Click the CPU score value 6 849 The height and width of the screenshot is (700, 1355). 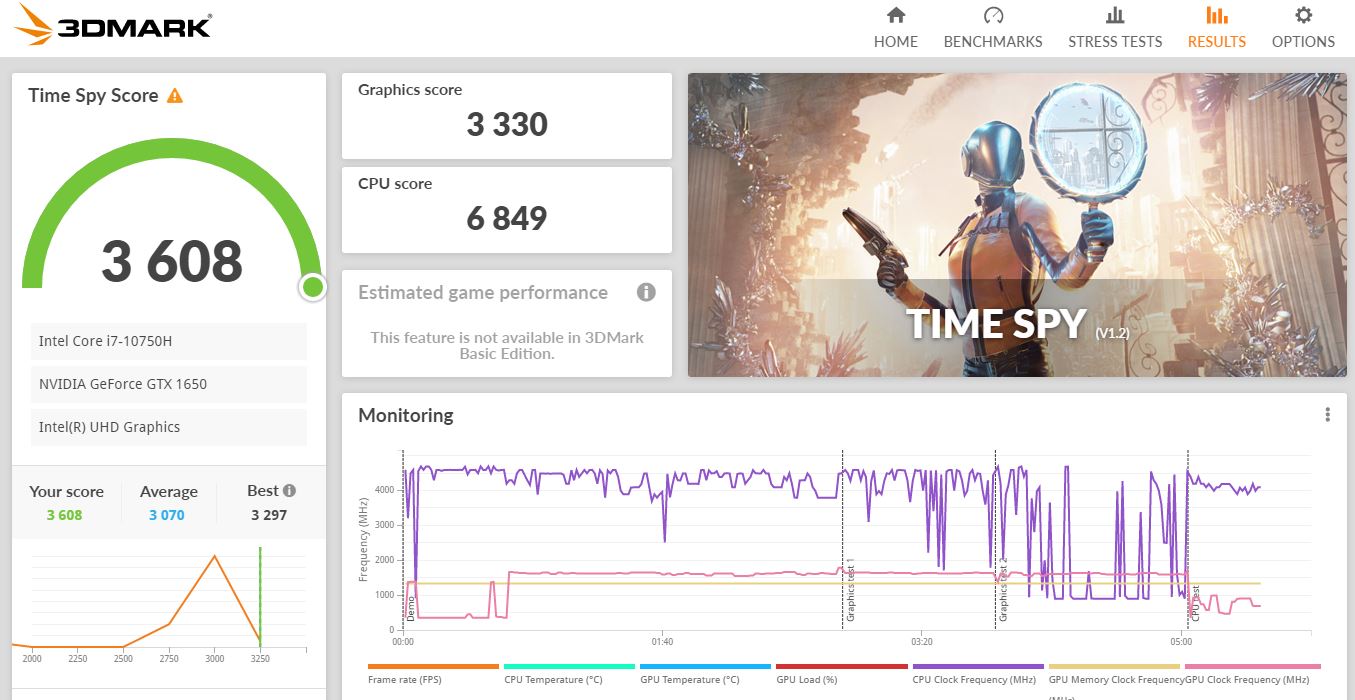tap(507, 219)
